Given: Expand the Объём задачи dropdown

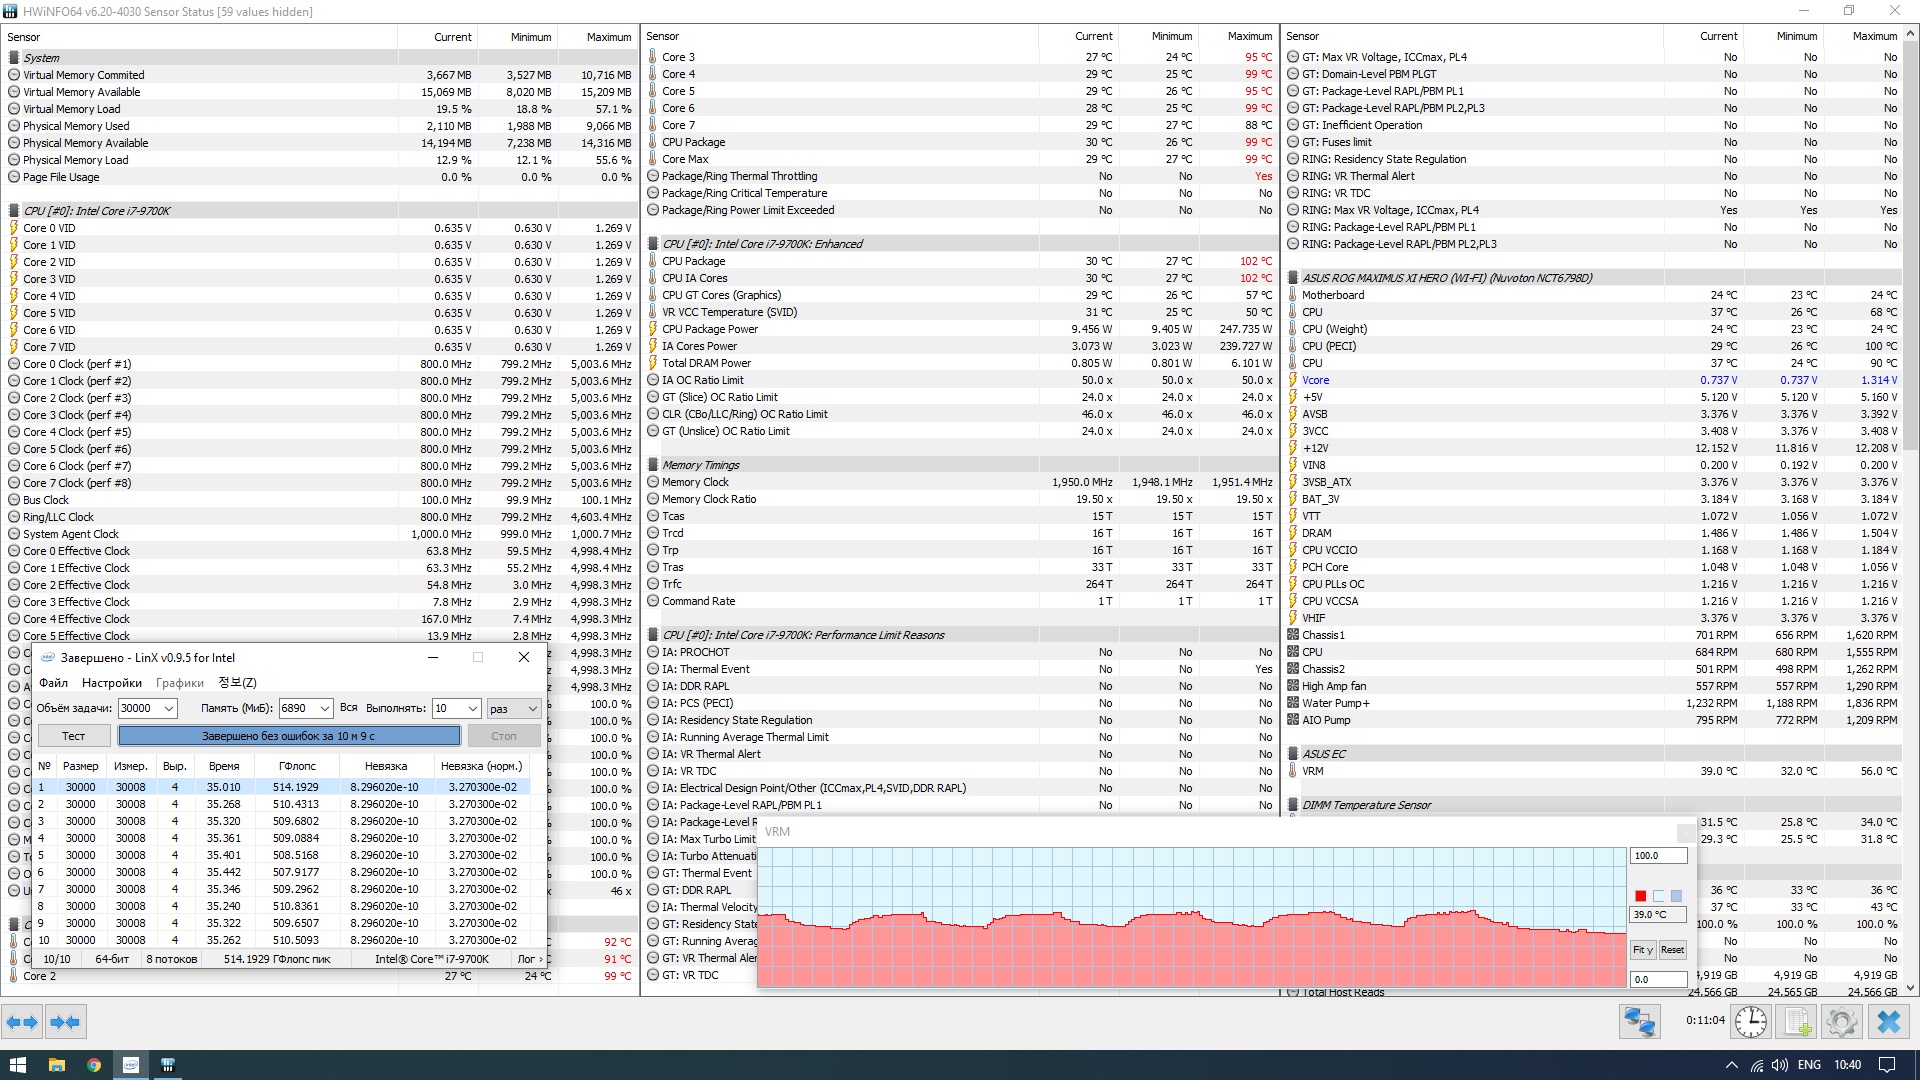Looking at the screenshot, I should click(x=168, y=708).
